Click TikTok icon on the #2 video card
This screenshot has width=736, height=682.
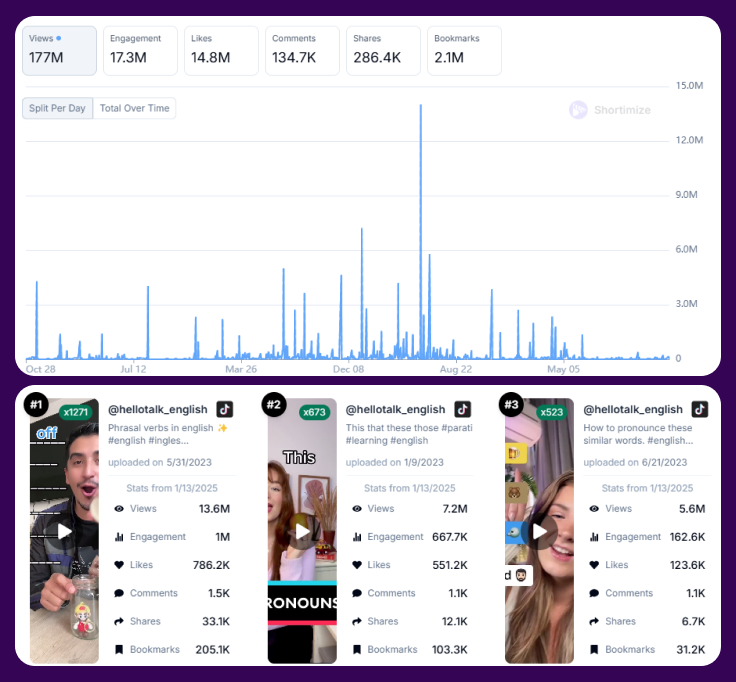pyautogui.click(x=462, y=409)
